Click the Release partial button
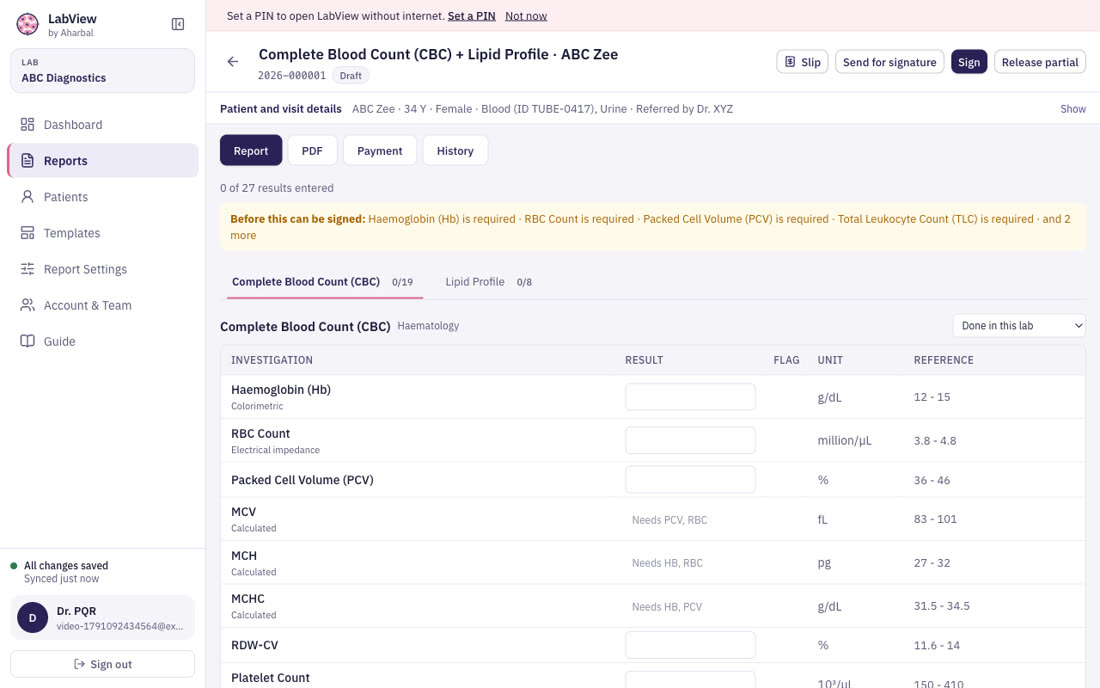Viewport: 1100px width, 688px height. [1040, 62]
